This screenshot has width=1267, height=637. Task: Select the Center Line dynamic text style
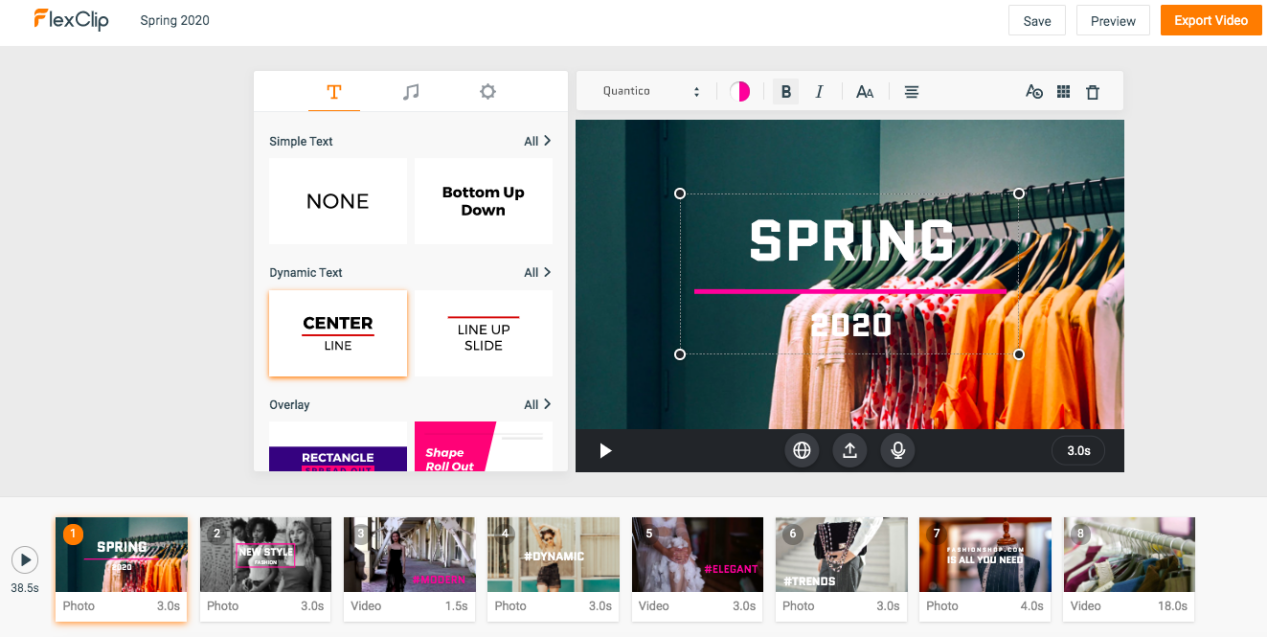pos(338,333)
